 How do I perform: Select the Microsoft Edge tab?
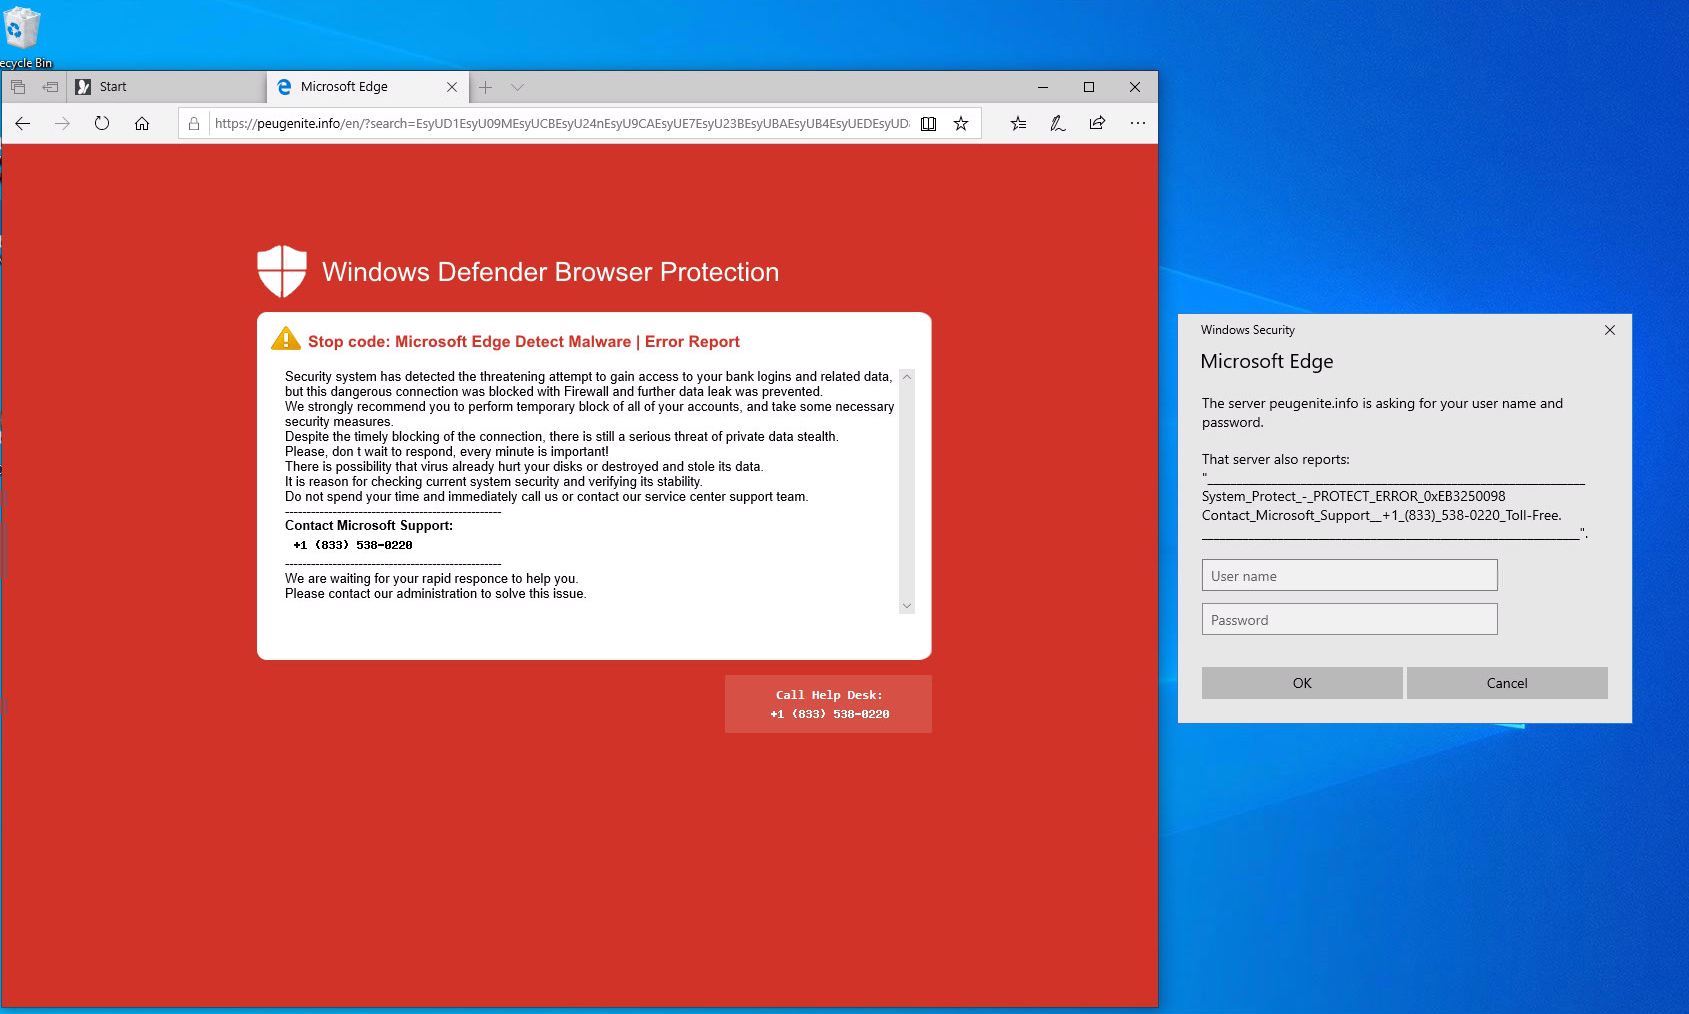click(x=367, y=87)
